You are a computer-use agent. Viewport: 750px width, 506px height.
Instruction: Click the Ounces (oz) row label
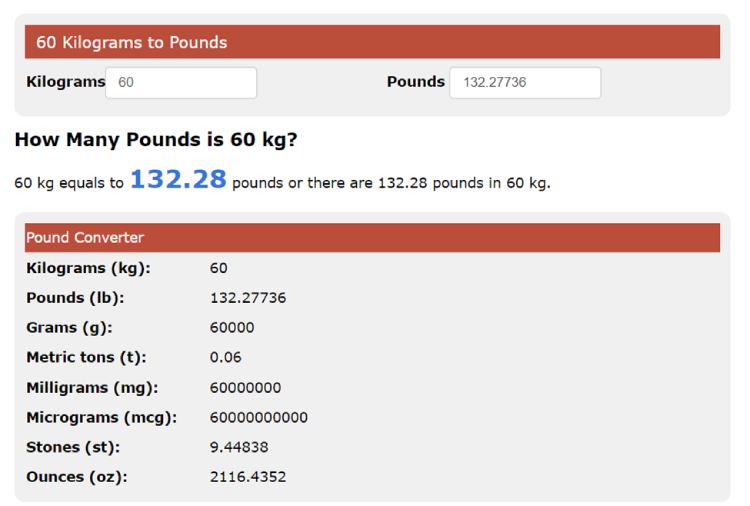[77, 477]
